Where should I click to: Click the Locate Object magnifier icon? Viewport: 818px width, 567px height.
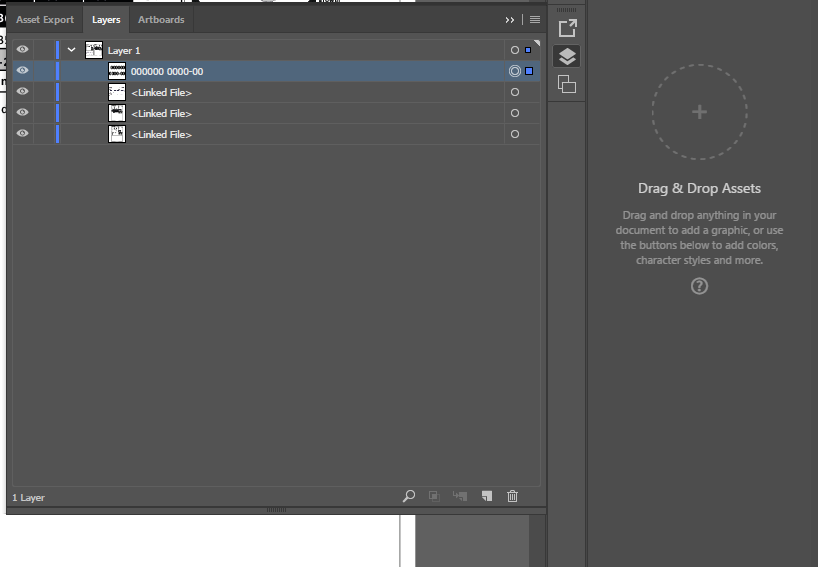click(409, 496)
